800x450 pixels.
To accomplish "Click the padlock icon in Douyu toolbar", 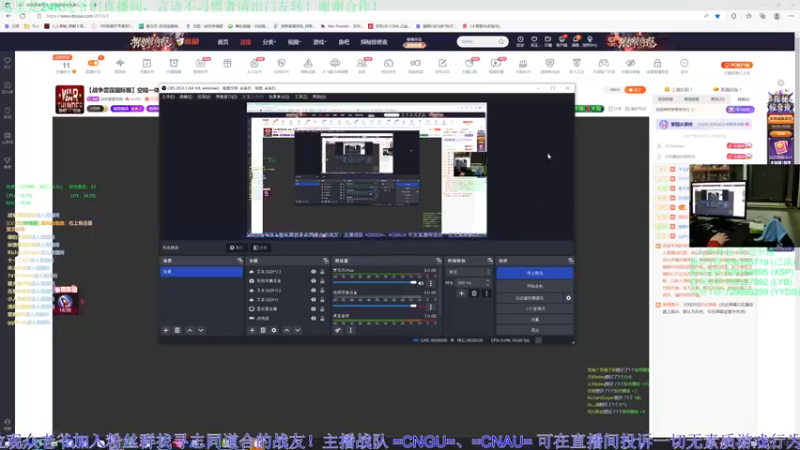I will coord(657,63).
